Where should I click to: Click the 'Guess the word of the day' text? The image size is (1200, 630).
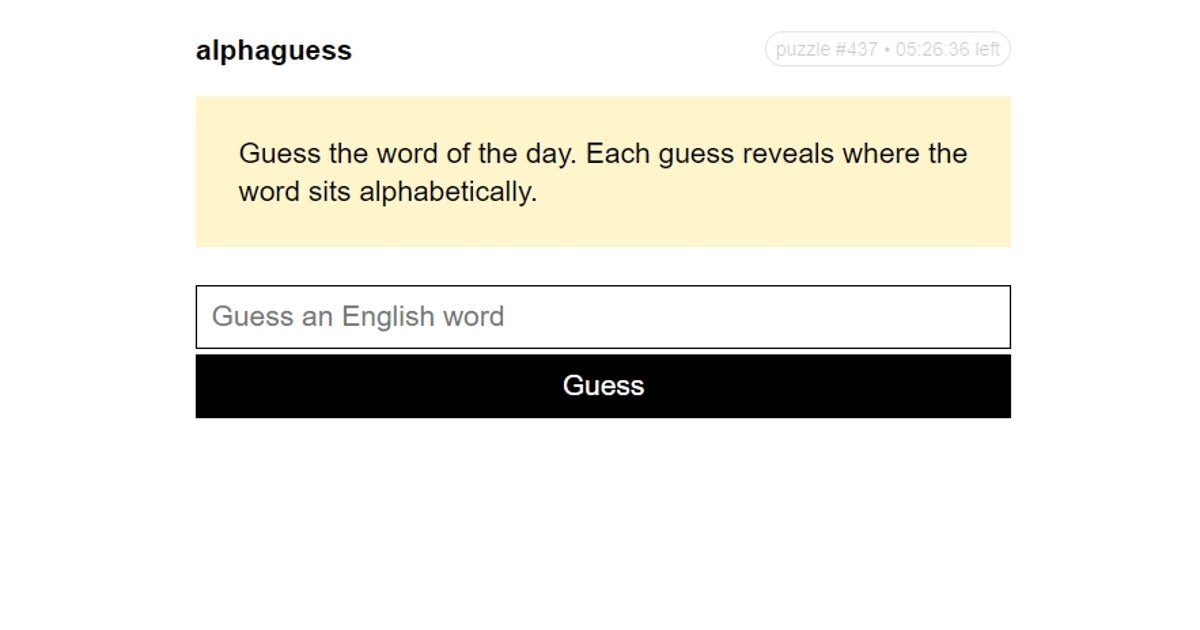tap(408, 154)
